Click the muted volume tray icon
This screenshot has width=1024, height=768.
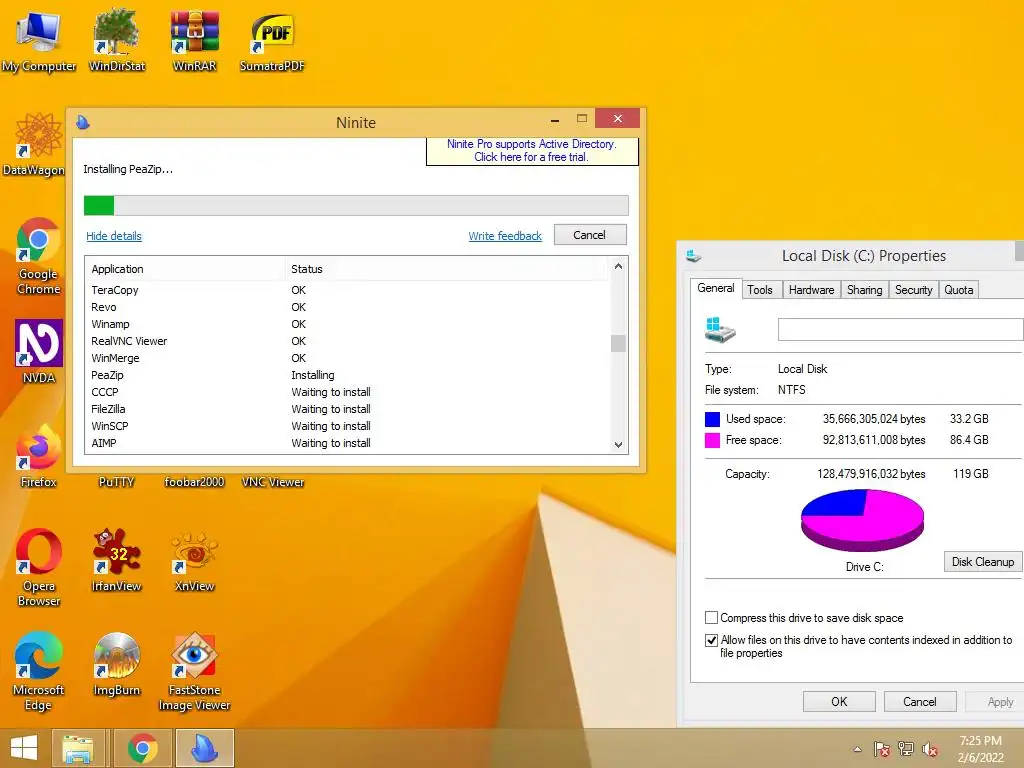coord(930,749)
